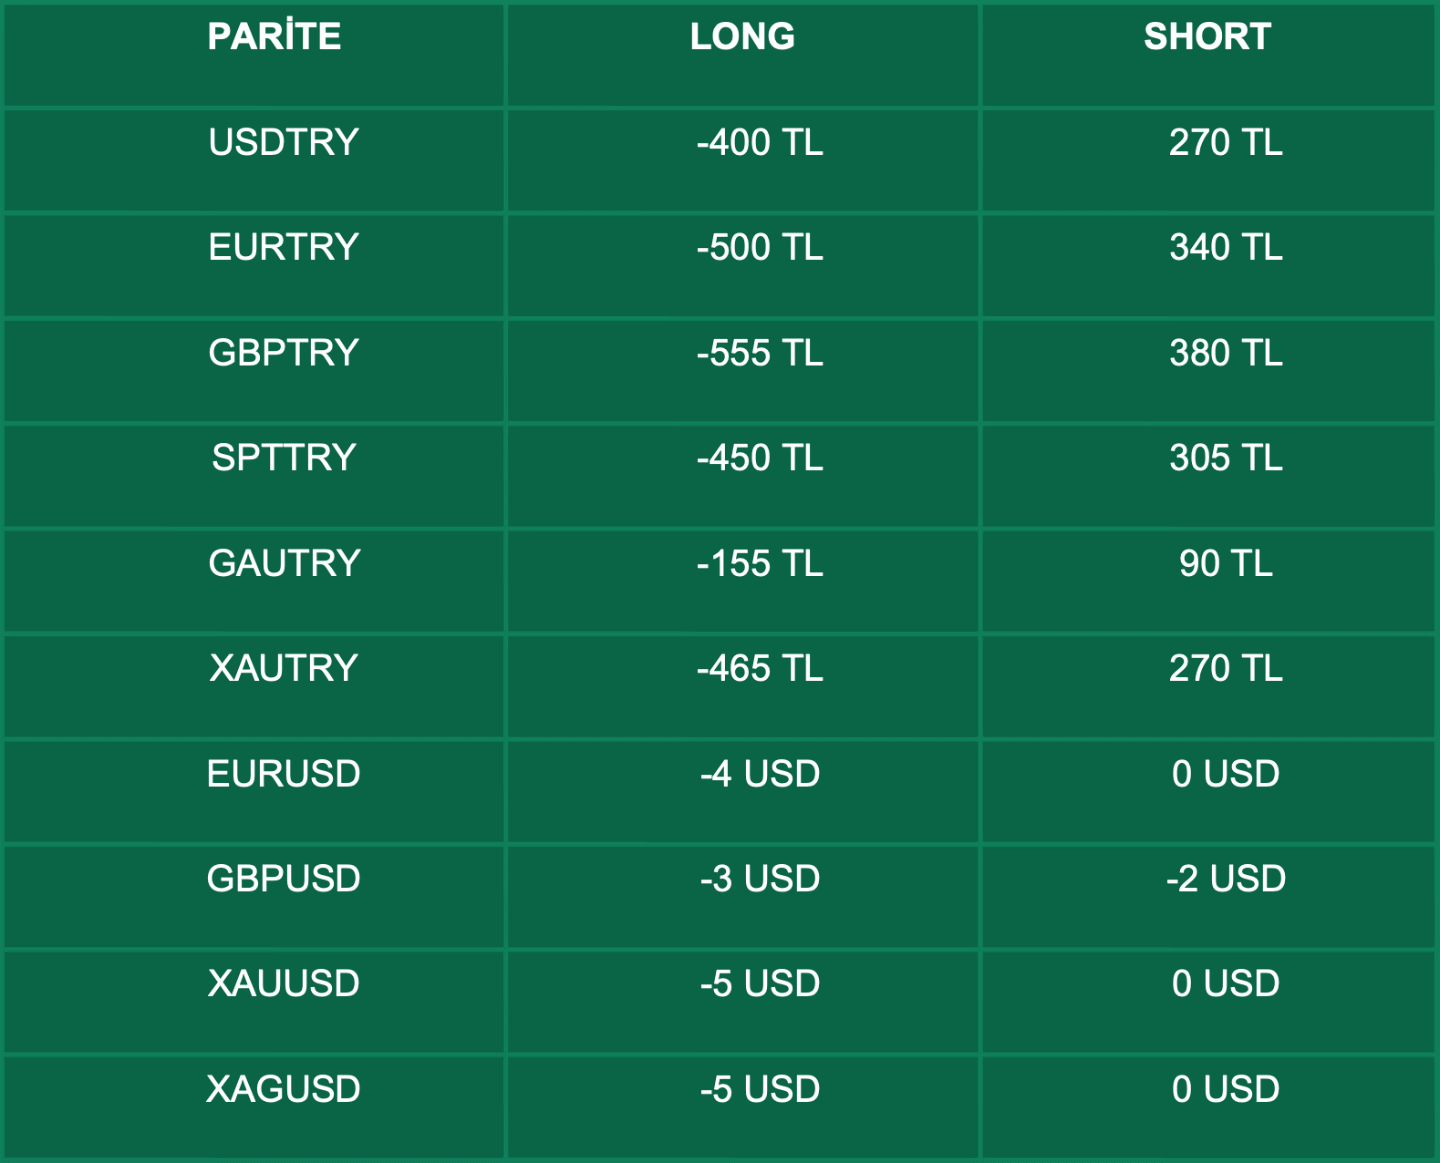Click the EURTRY pair name
The height and width of the screenshot is (1163, 1440).
coord(283,247)
